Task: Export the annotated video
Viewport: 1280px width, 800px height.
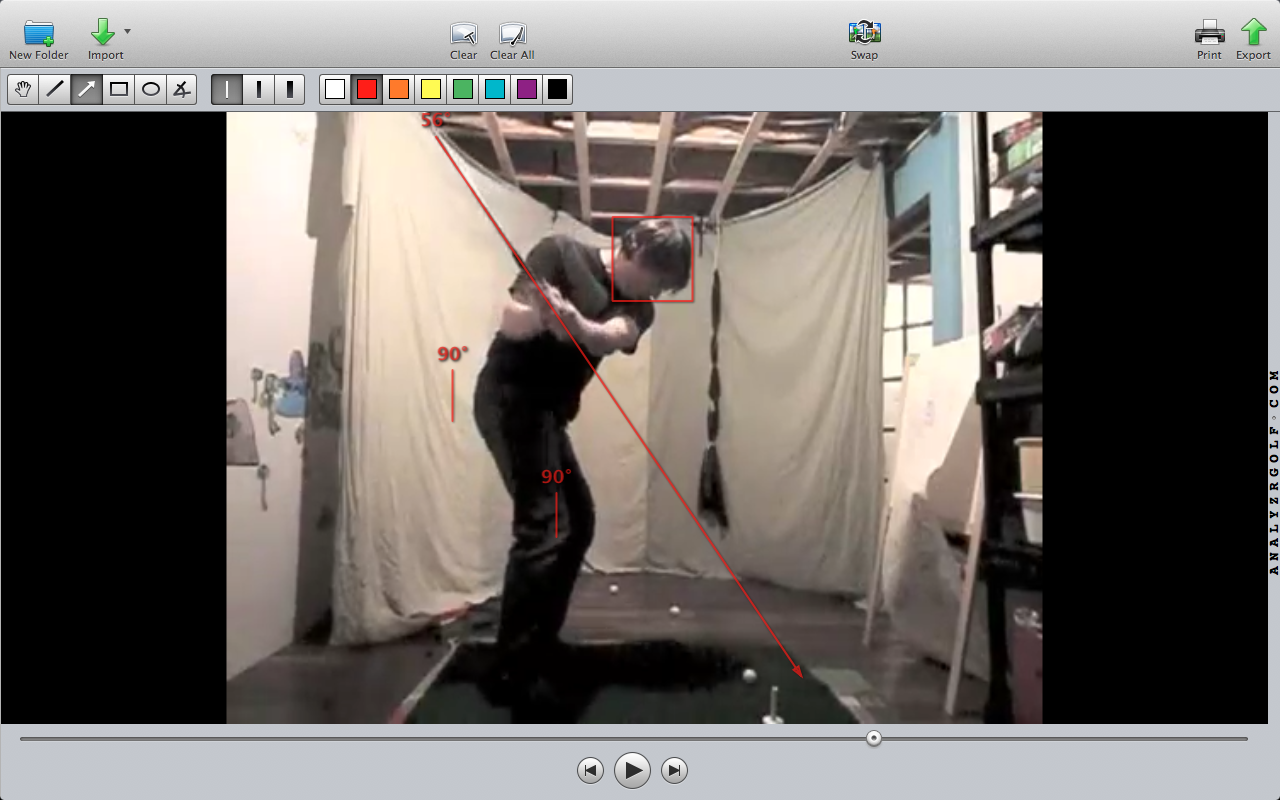Action: pos(1253,33)
